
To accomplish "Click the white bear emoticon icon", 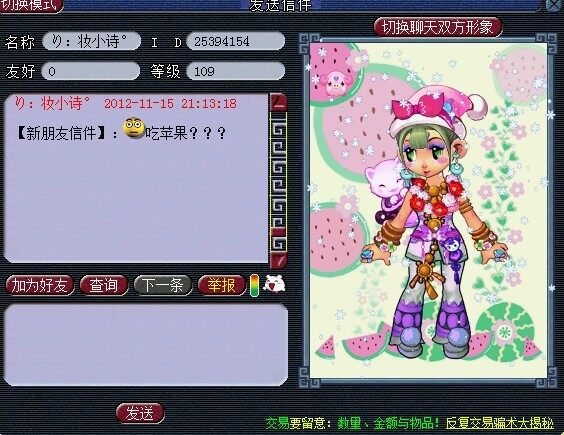I will pos(274,284).
